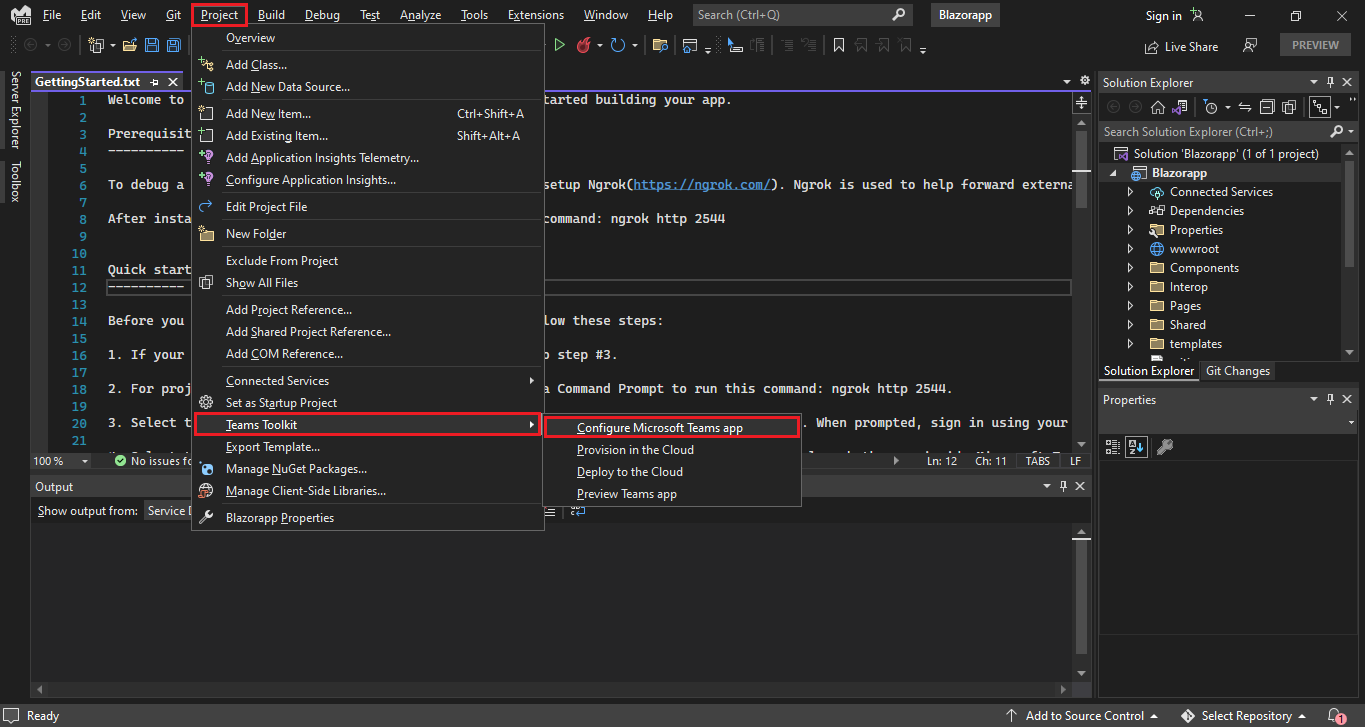Image resolution: width=1365 pixels, height=727 pixels.
Task: Close the GettingStarted.txt tab
Action: click(173, 82)
